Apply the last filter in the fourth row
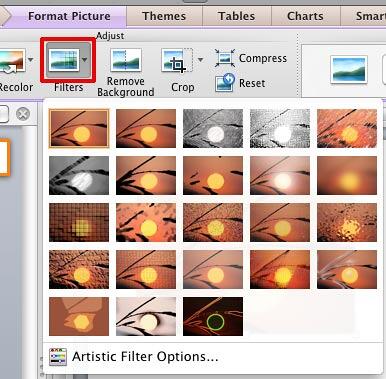Image resolution: width=386 pixels, height=379 pixels. [347, 269]
